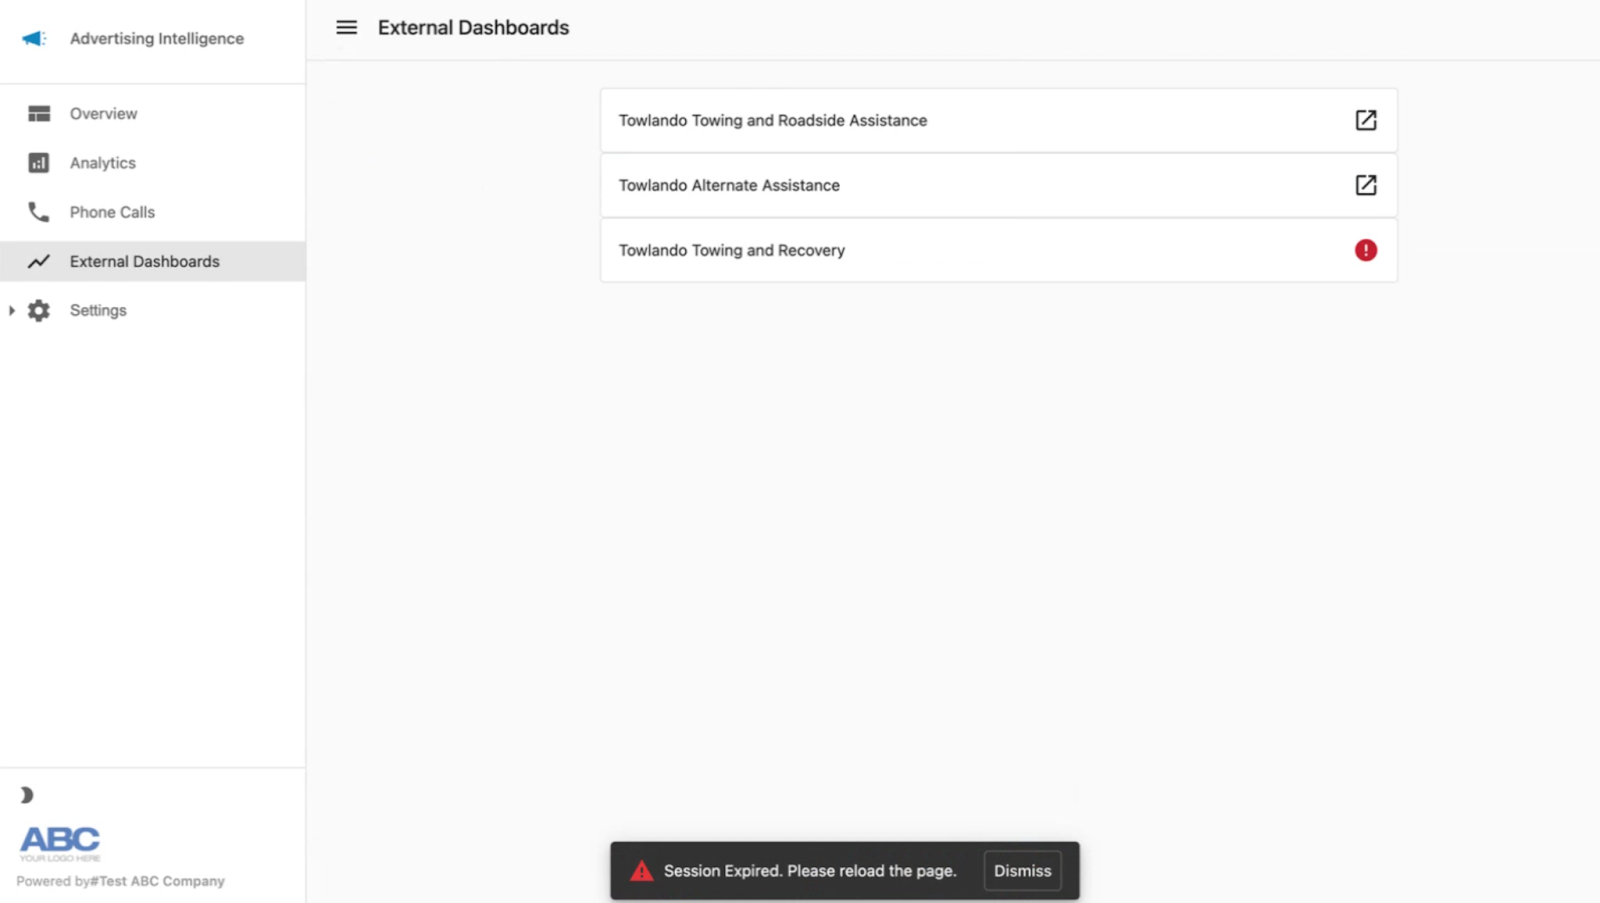Select External Dashboards in the sidebar
The image size is (1600, 903).
point(144,261)
